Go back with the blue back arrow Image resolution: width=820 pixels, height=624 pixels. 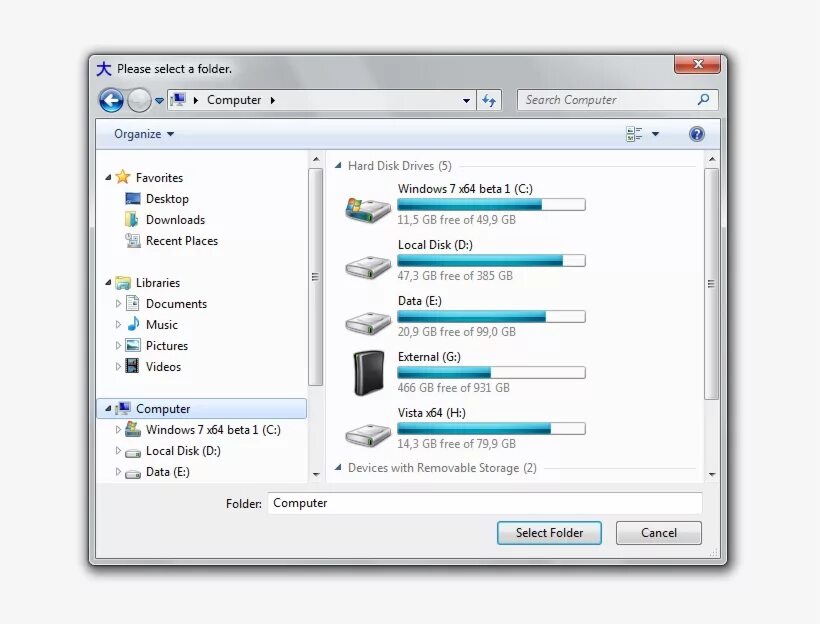point(111,100)
